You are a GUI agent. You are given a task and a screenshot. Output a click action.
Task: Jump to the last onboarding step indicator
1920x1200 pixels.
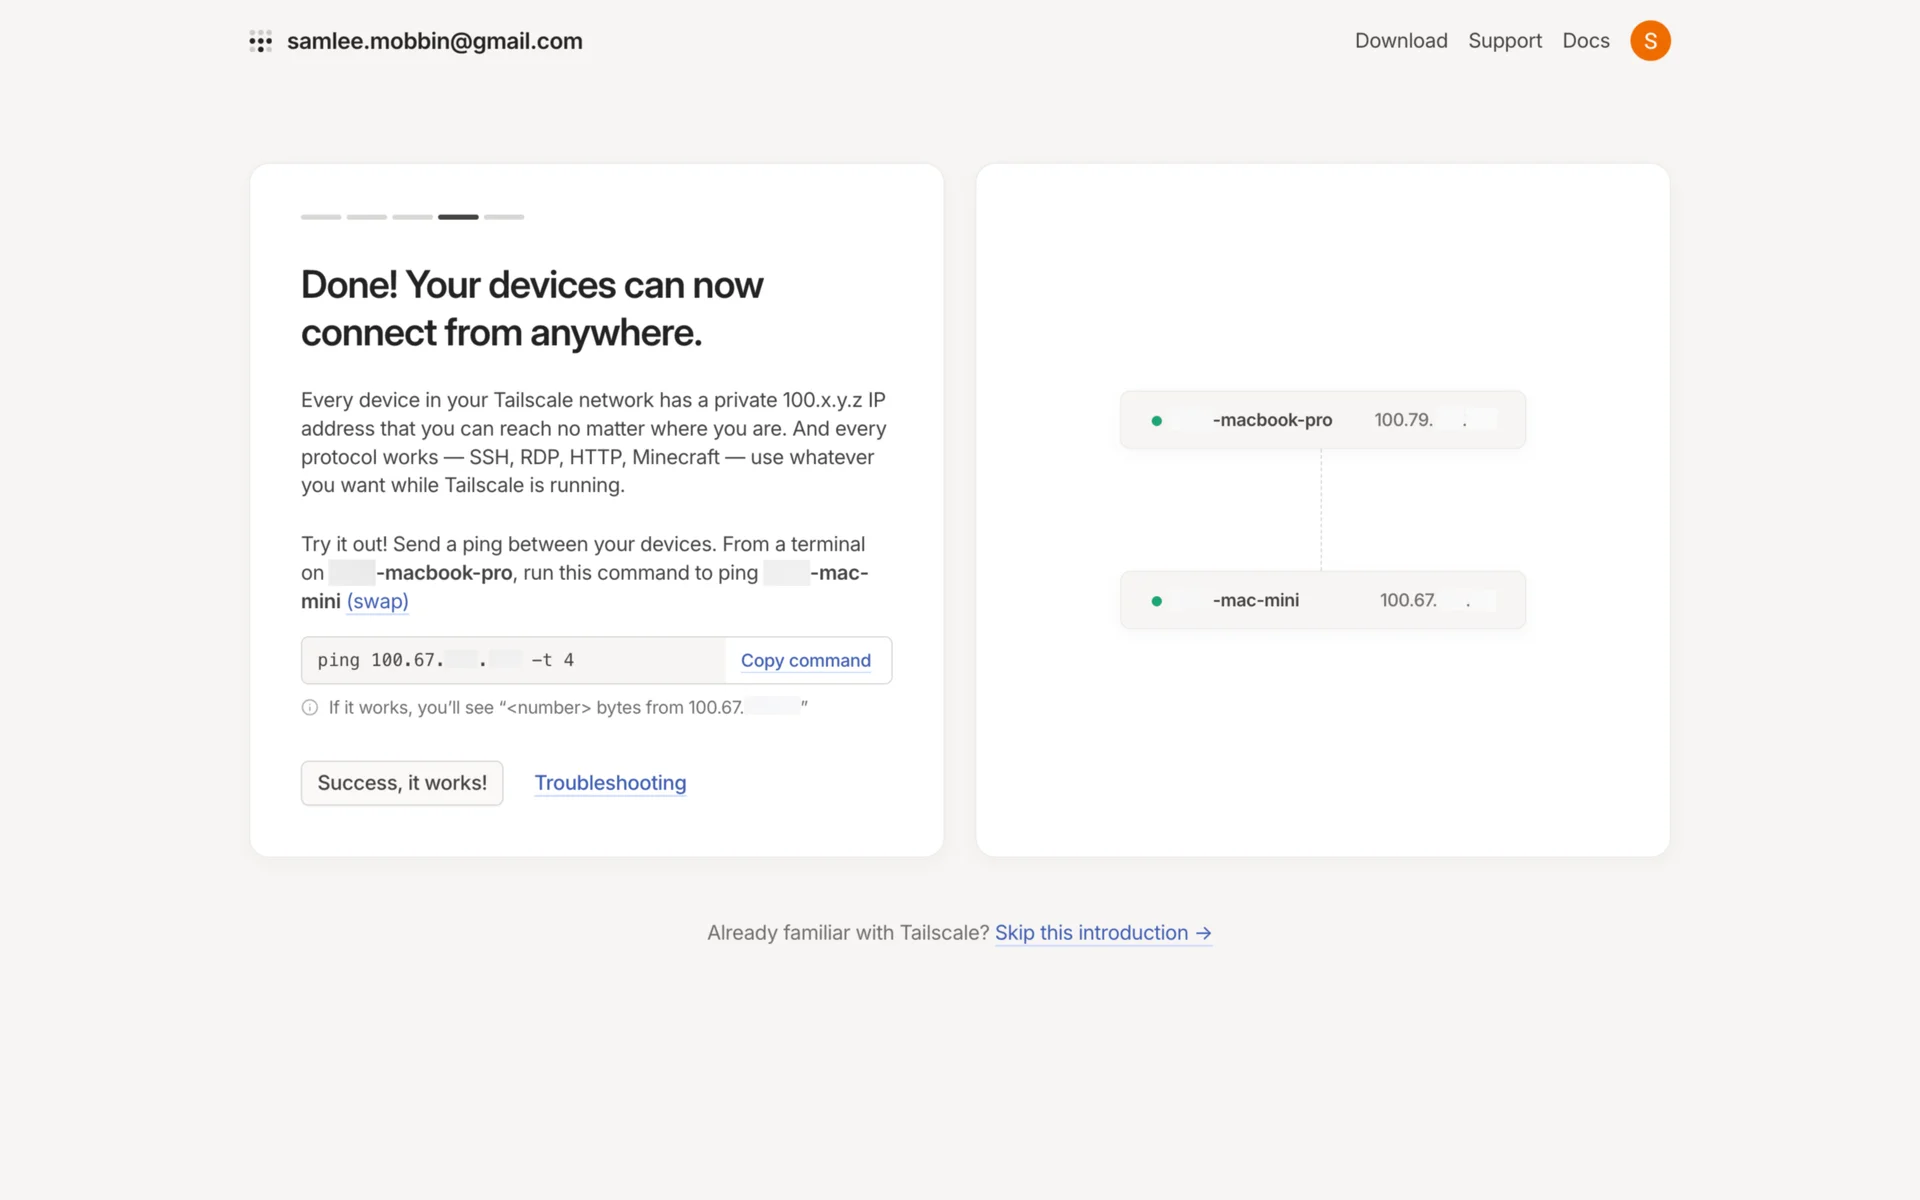click(x=504, y=217)
